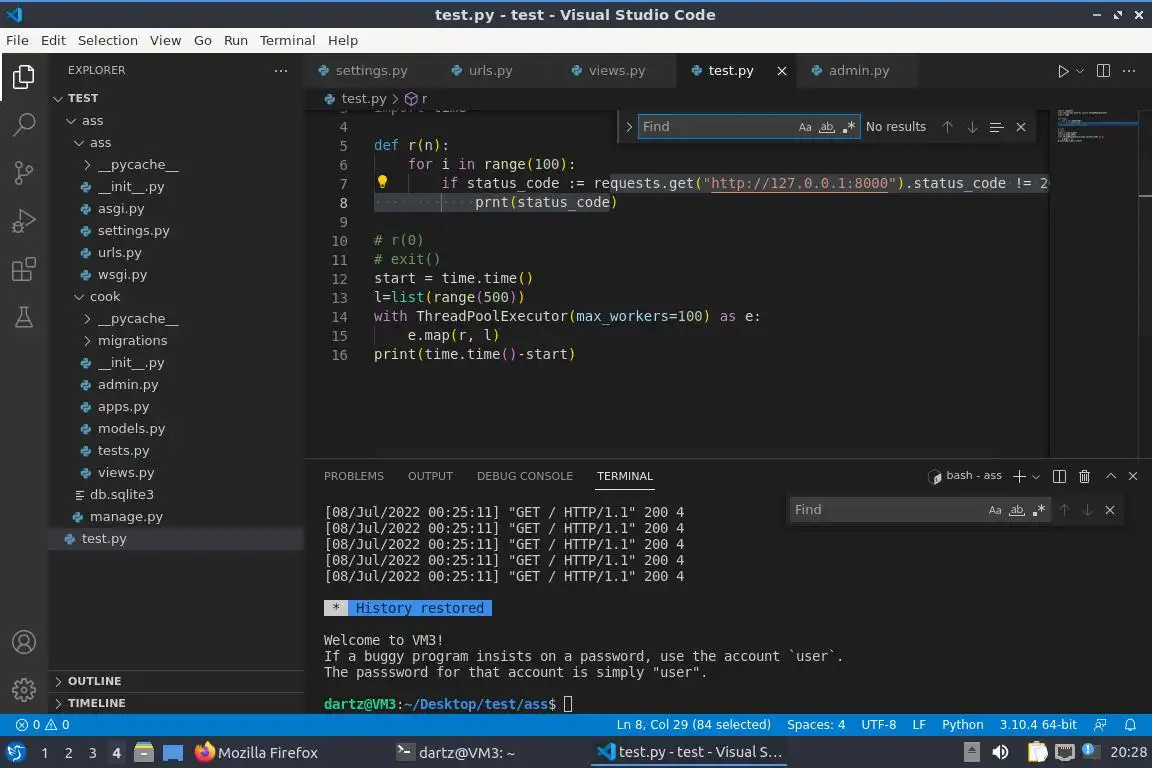Toggle Use Regular Expression in terminal Find
Screen dimensions: 1152x768
tap(1039, 510)
